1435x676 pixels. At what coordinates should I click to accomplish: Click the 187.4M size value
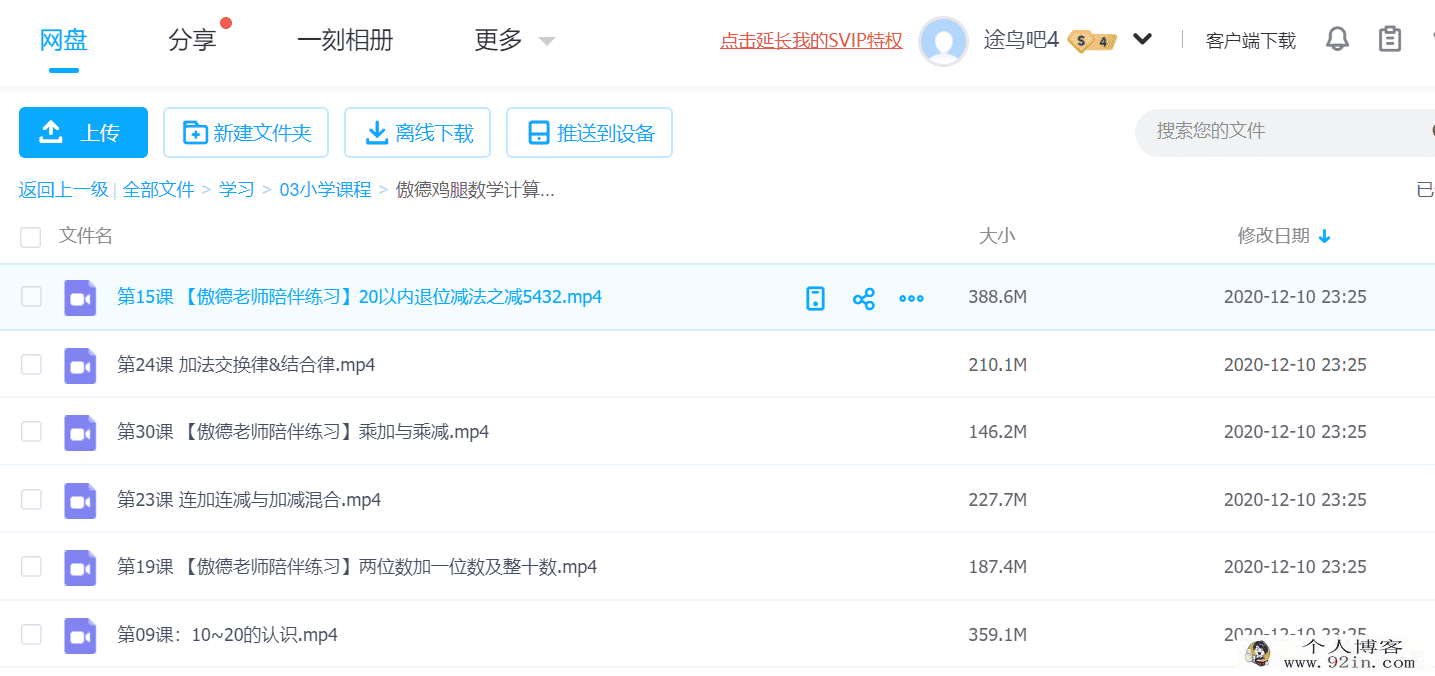(997, 567)
